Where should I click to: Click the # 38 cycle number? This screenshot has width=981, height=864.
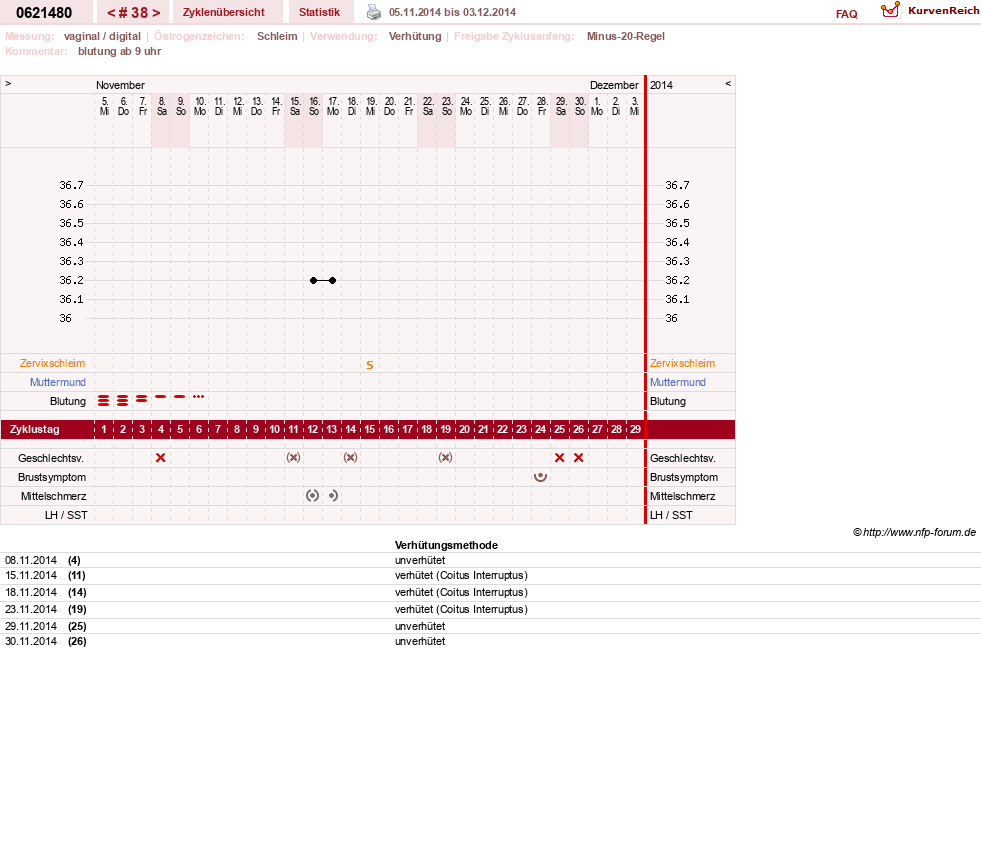pyautogui.click(x=133, y=13)
